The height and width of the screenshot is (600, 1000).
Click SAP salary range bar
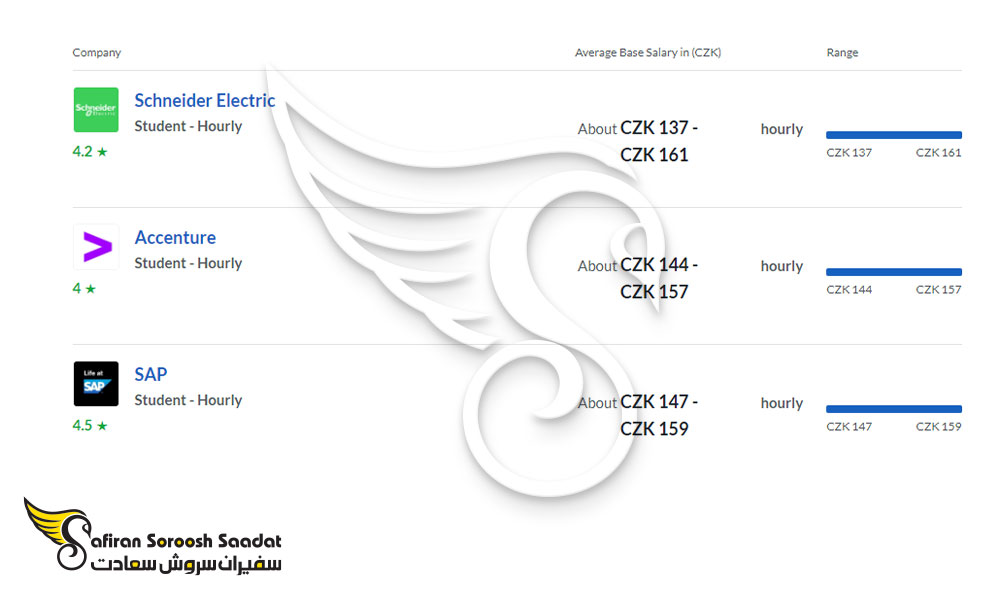point(893,409)
